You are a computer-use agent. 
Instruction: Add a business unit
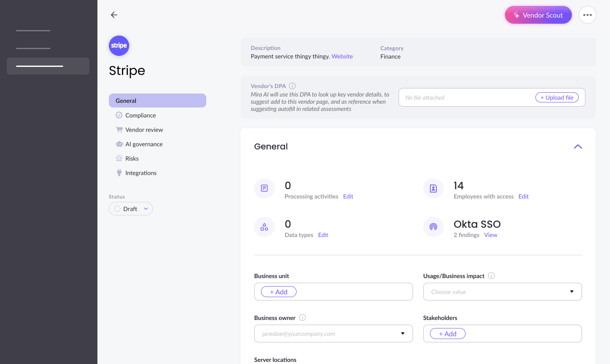pos(279,292)
